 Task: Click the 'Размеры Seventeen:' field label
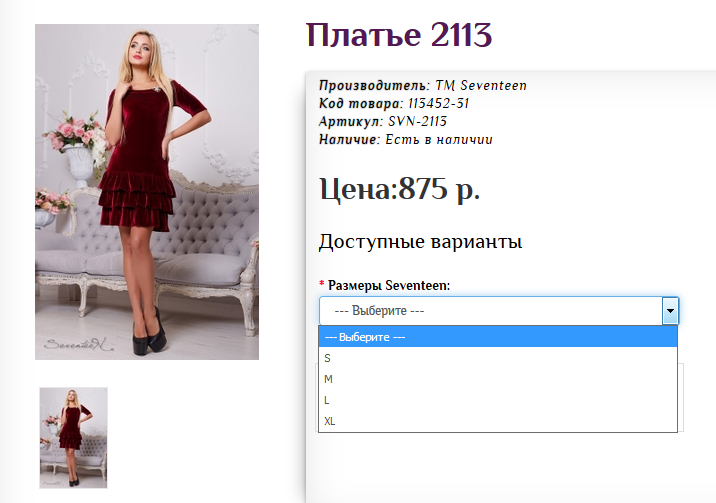(389, 286)
